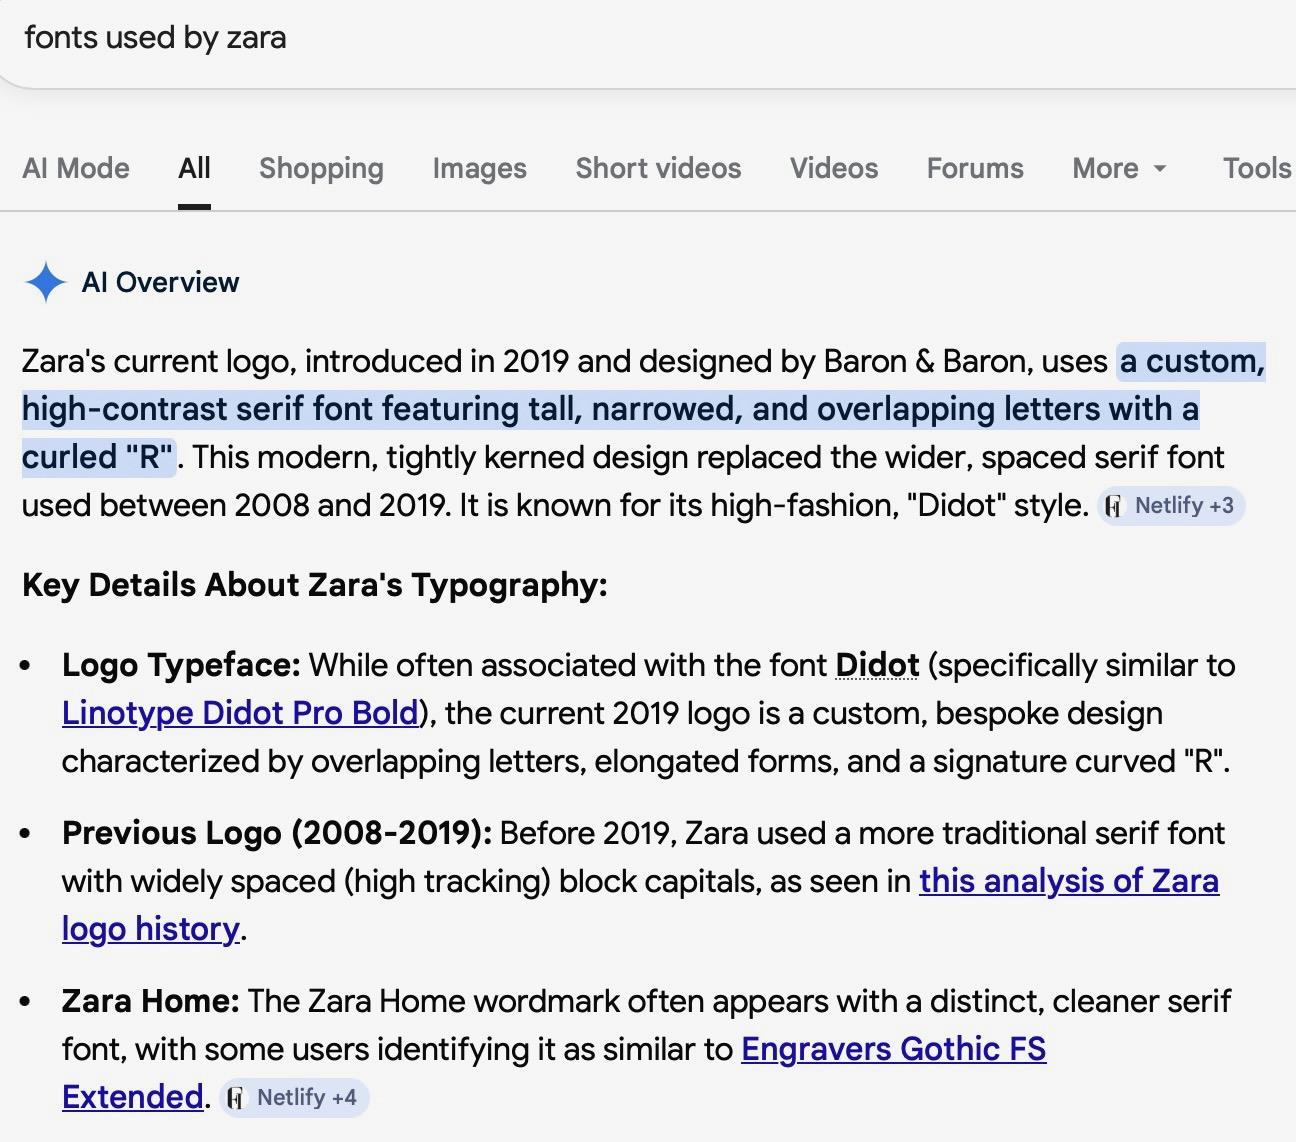Click the AI Overview sparkle icon
1296x1142 pixels.
(x=45, y=282)
